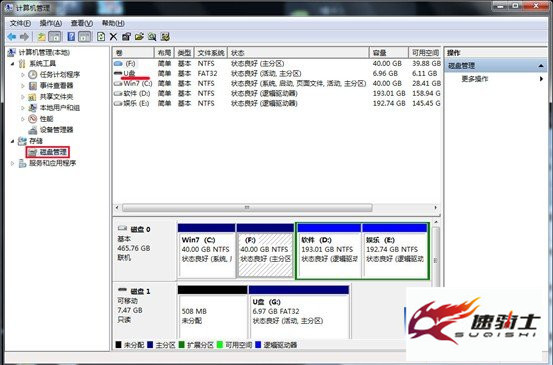Image resolution: width=553 pixels, height=365 pixels.
Task: Click the Forward arrow toolbar icon
Action: pos(24,37)
